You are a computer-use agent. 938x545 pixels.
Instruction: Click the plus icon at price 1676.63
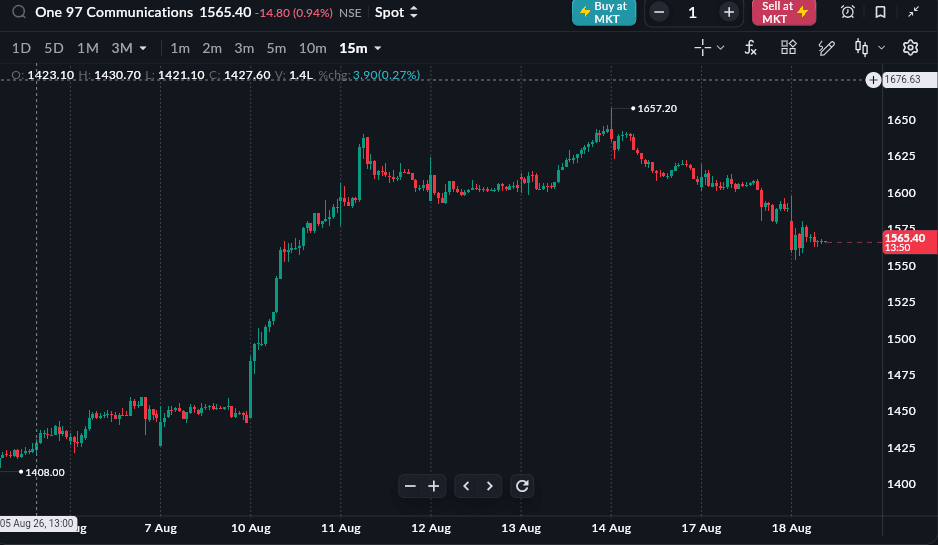(873, 80)
